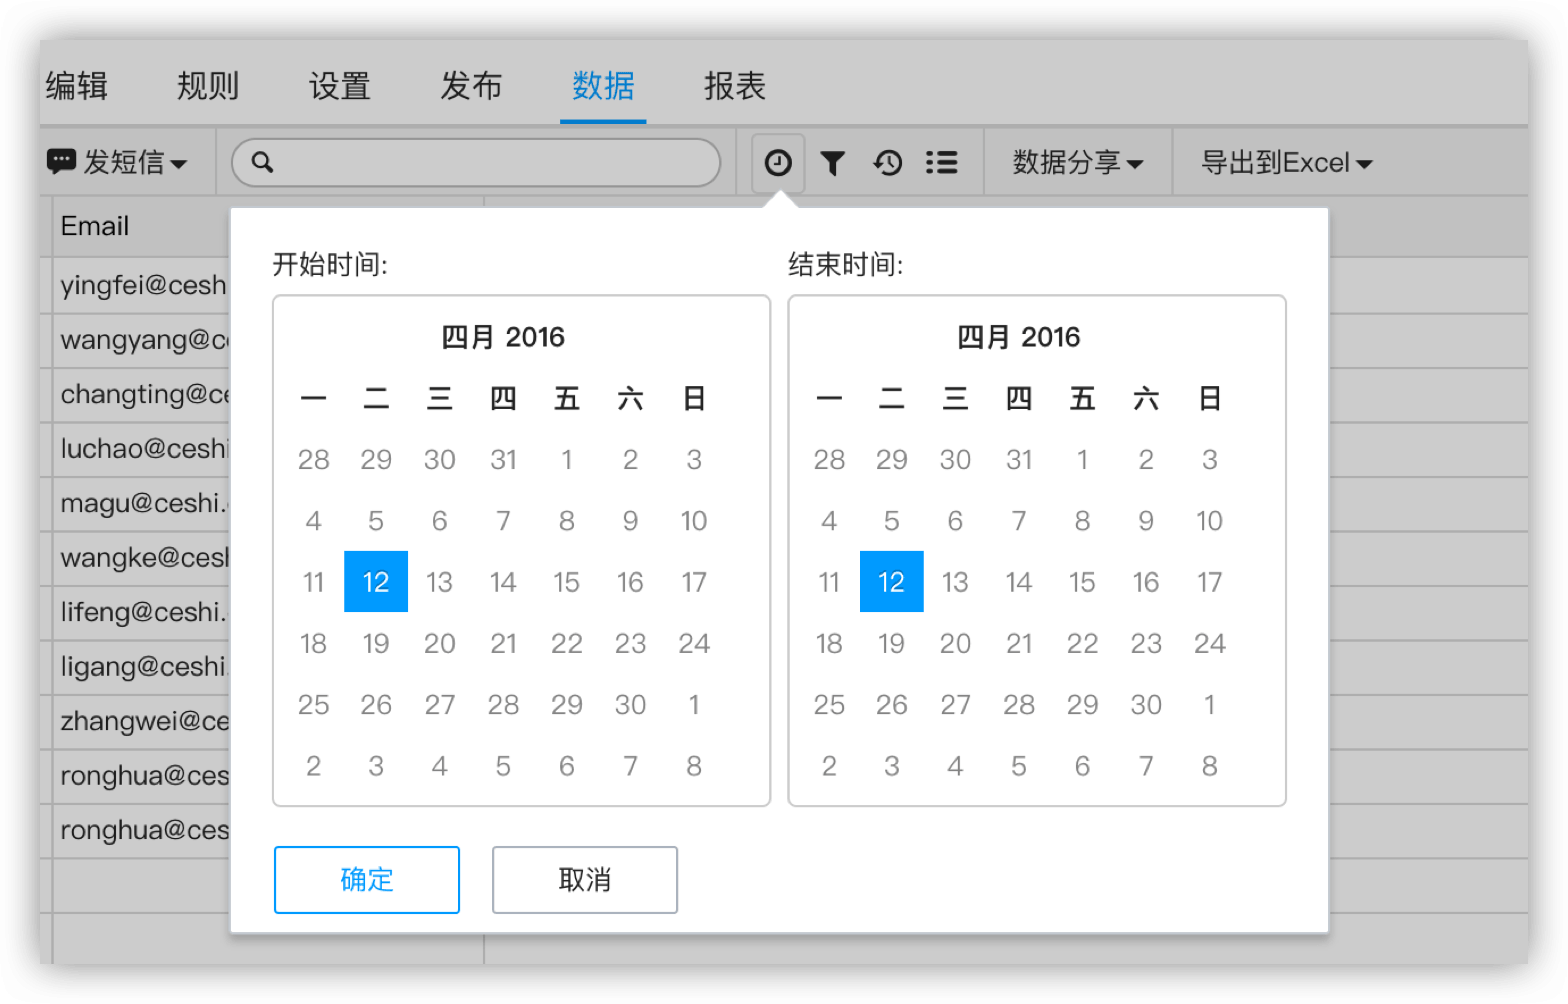Click 18 in the start calendar
Screen dimensions: 1568x1004
click(313, 643)
